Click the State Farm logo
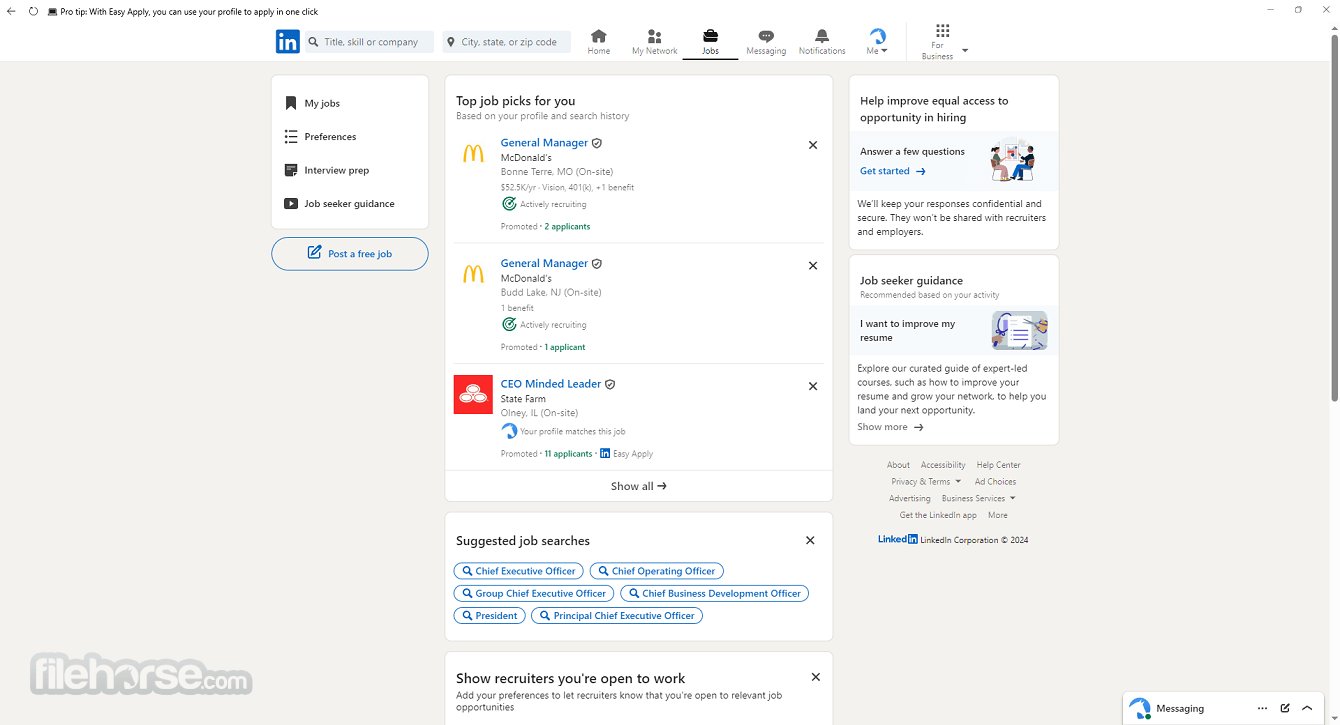 click(473, 394)
